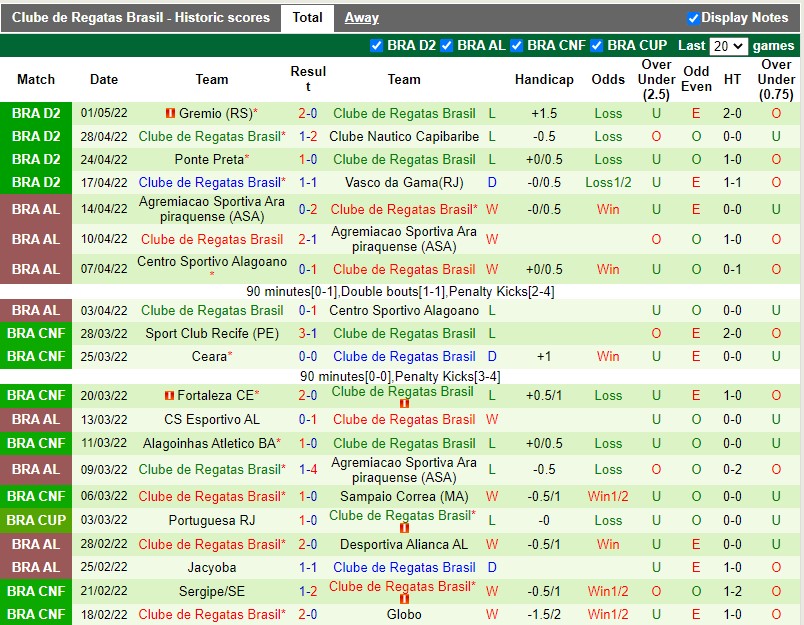This screenshot has height=625, width=804.
Task: Open Ceara team link
Action: [209, 356]
